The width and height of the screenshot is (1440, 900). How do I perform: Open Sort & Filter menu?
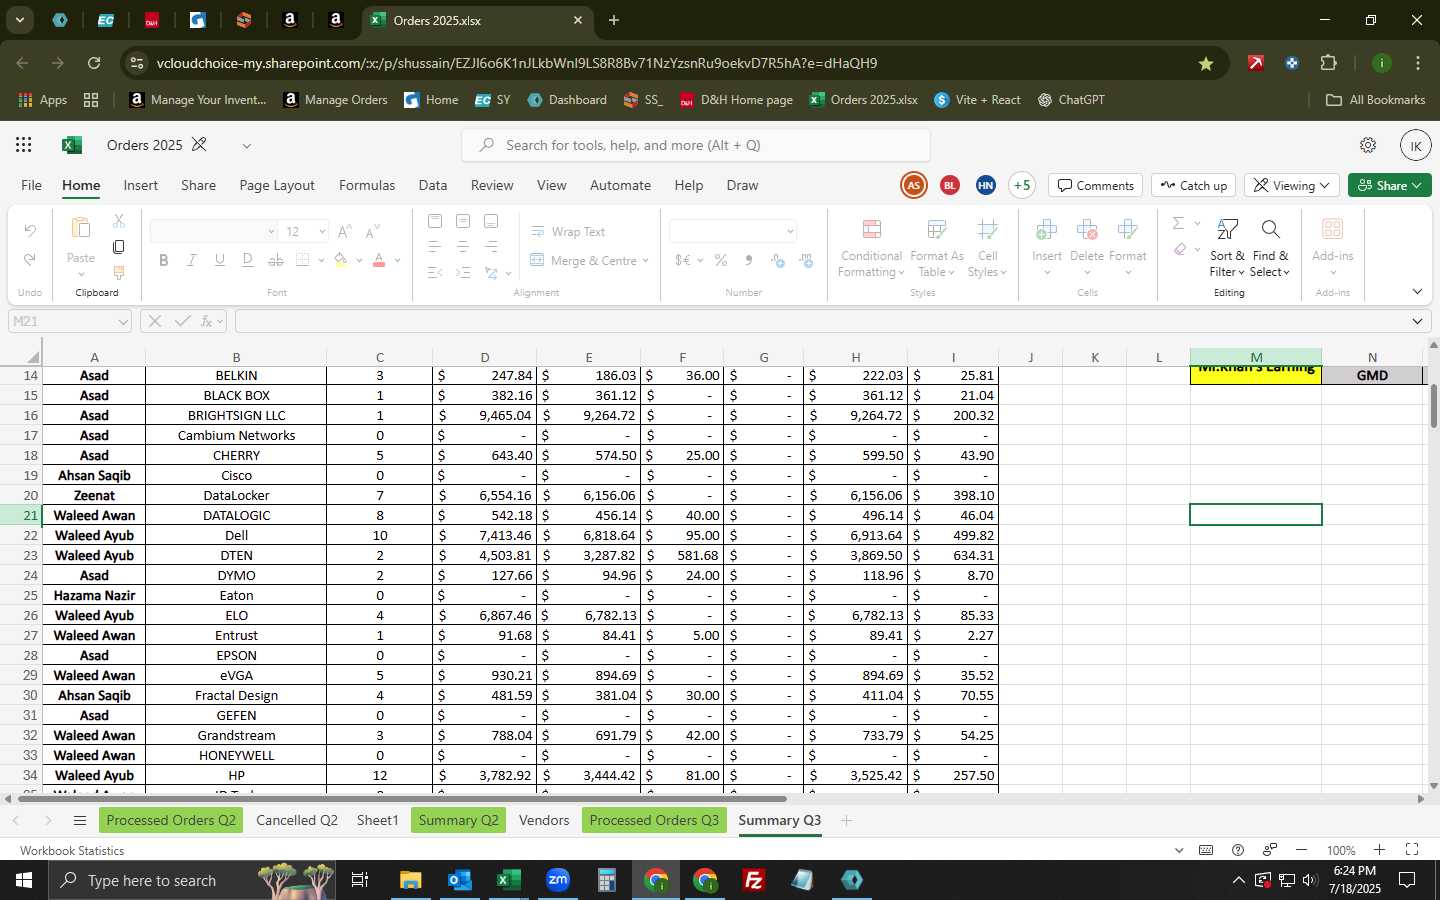pyautogui.click(x=1227, y=249)
